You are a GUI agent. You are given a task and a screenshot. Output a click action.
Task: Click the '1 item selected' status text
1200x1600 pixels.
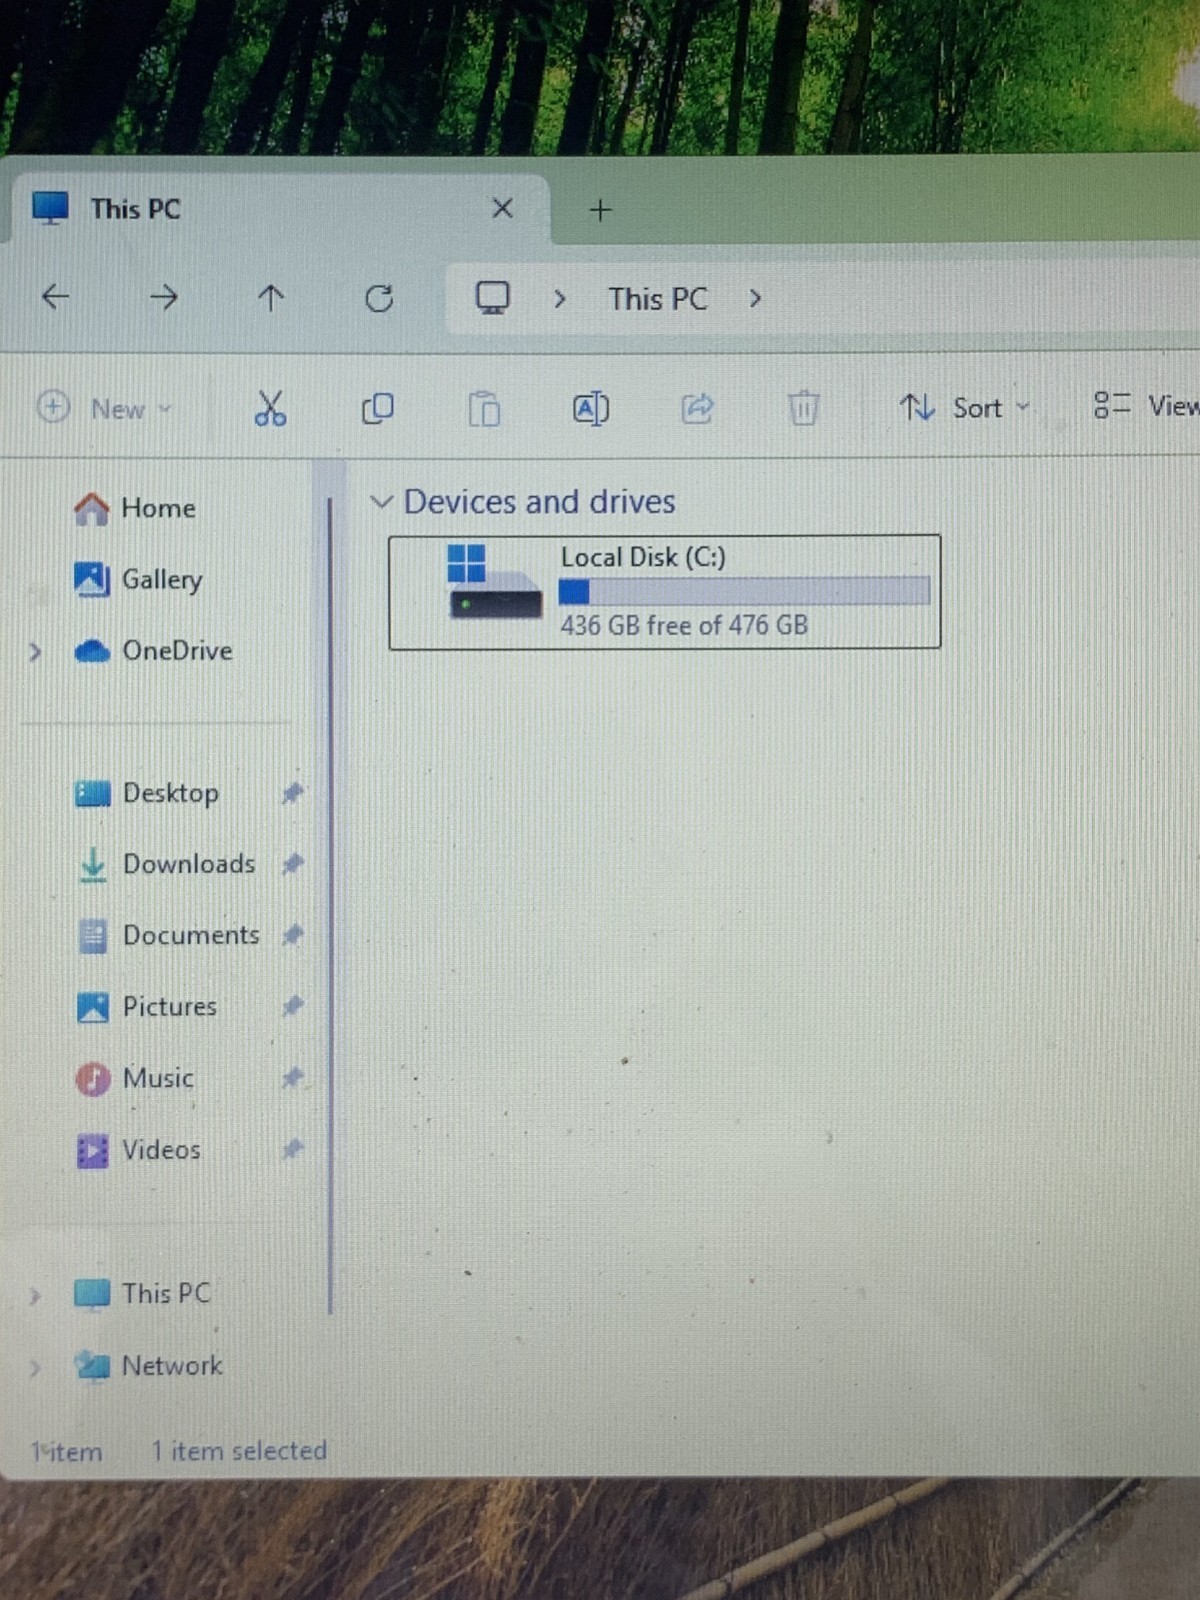coord(239,1451)
